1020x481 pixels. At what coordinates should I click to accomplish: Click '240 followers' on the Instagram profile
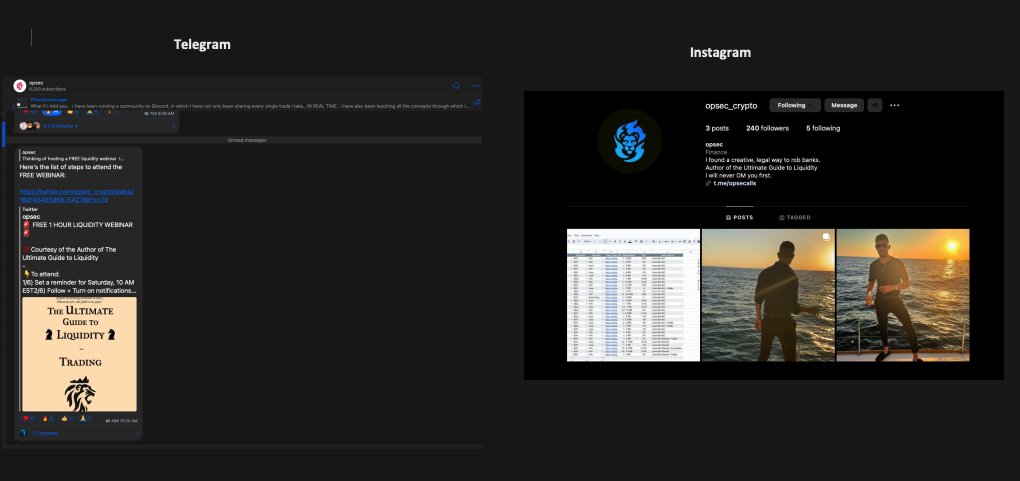click(x=768, y=128)
